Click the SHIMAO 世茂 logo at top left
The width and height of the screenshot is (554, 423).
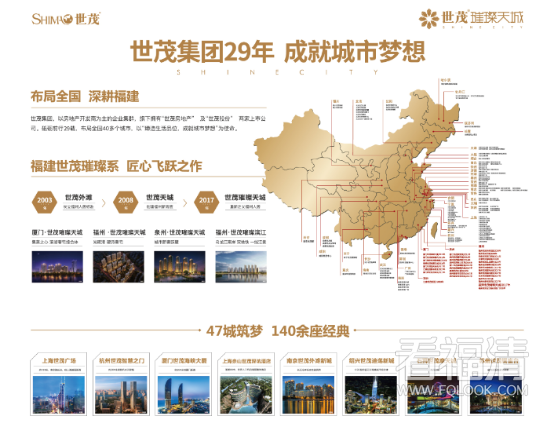66,19
